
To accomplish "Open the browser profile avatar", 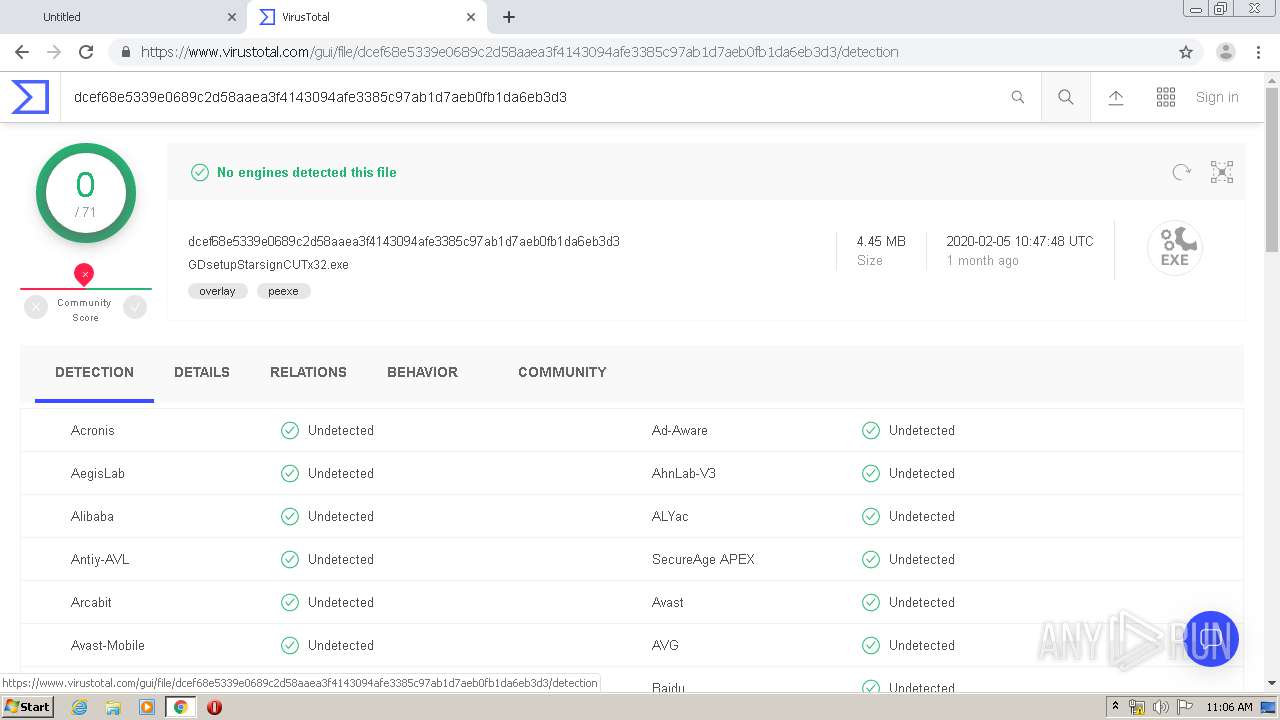I will (1226, 52).
